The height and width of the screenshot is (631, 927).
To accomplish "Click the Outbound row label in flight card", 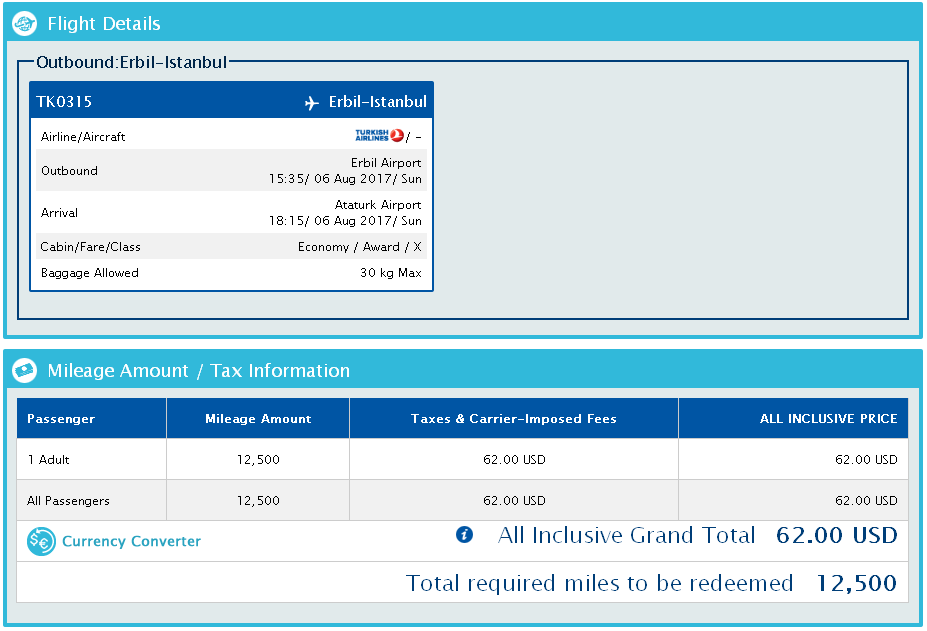I will click(69, 171).
